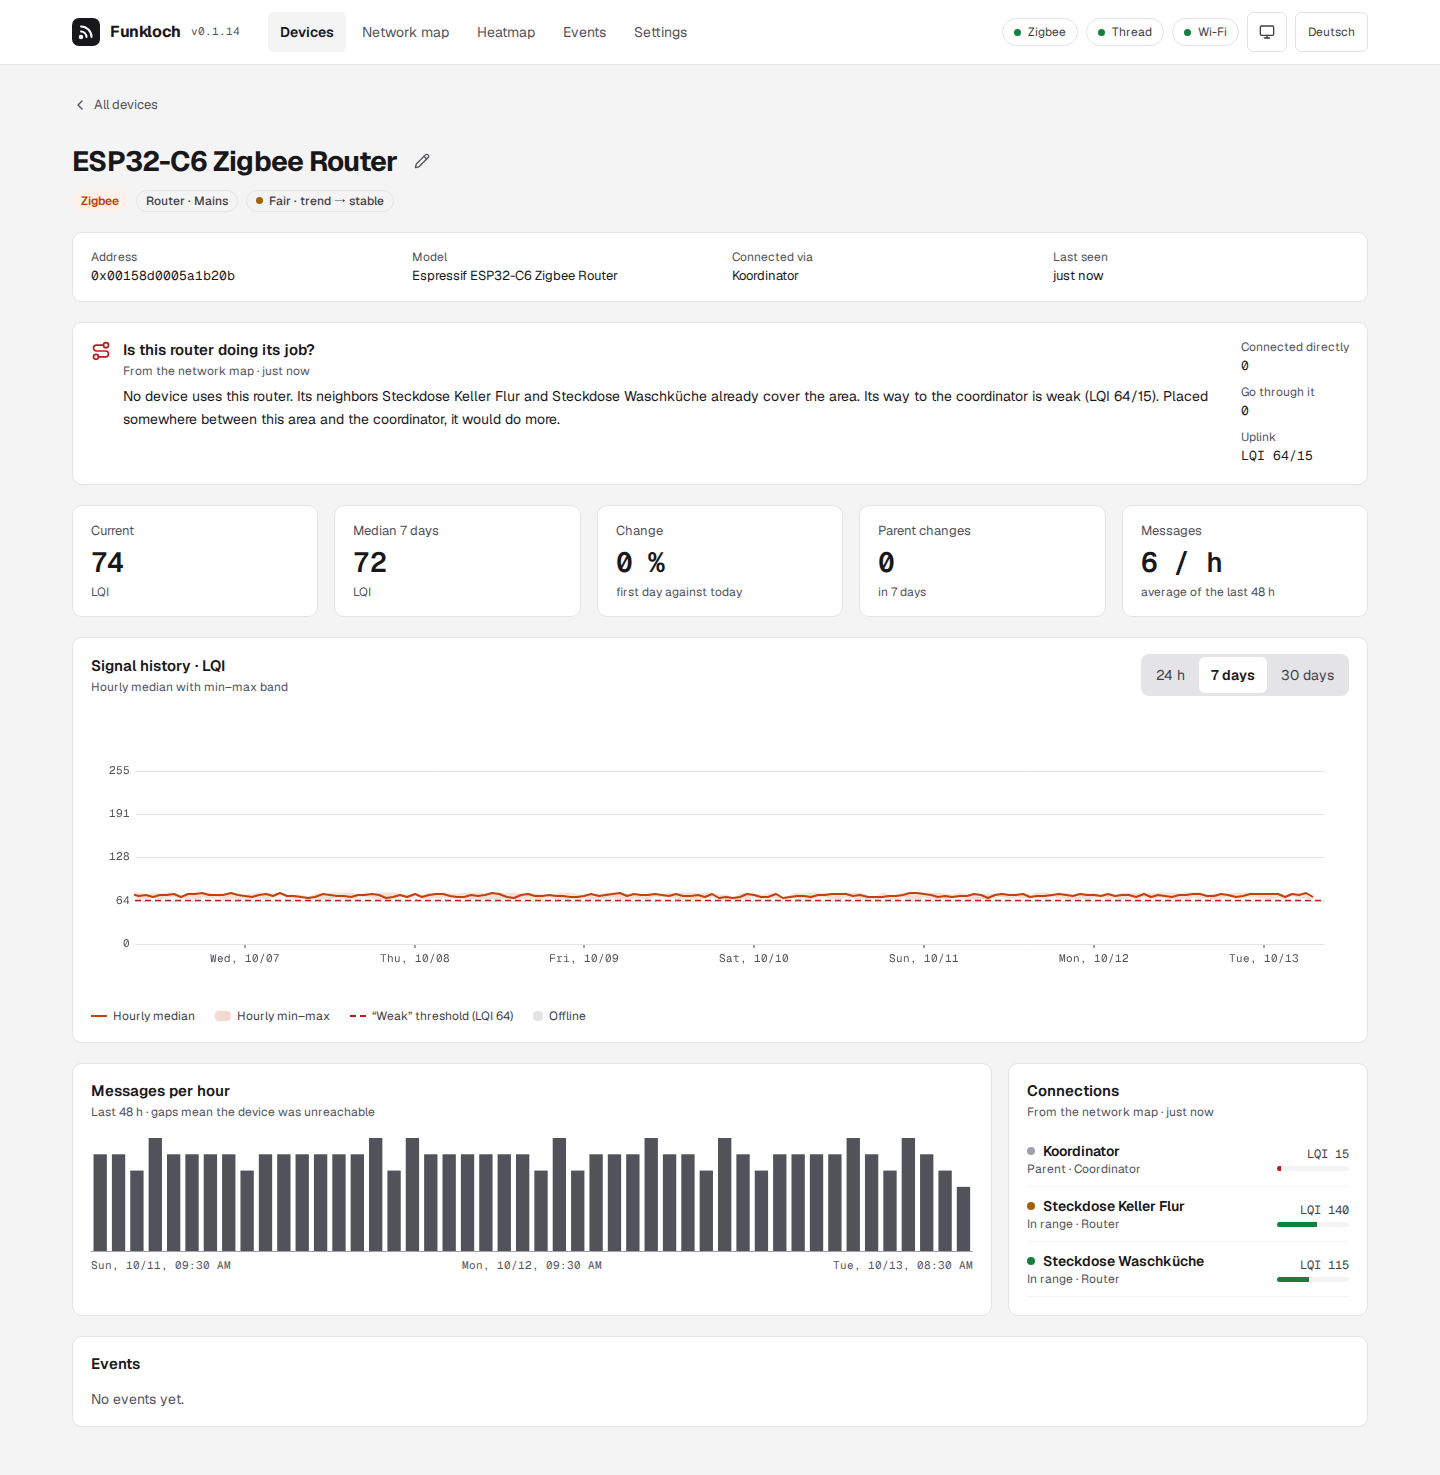The image size is (1440, 1475).
Task: Click the Parent changes card
Action: (x=982, y=561)
